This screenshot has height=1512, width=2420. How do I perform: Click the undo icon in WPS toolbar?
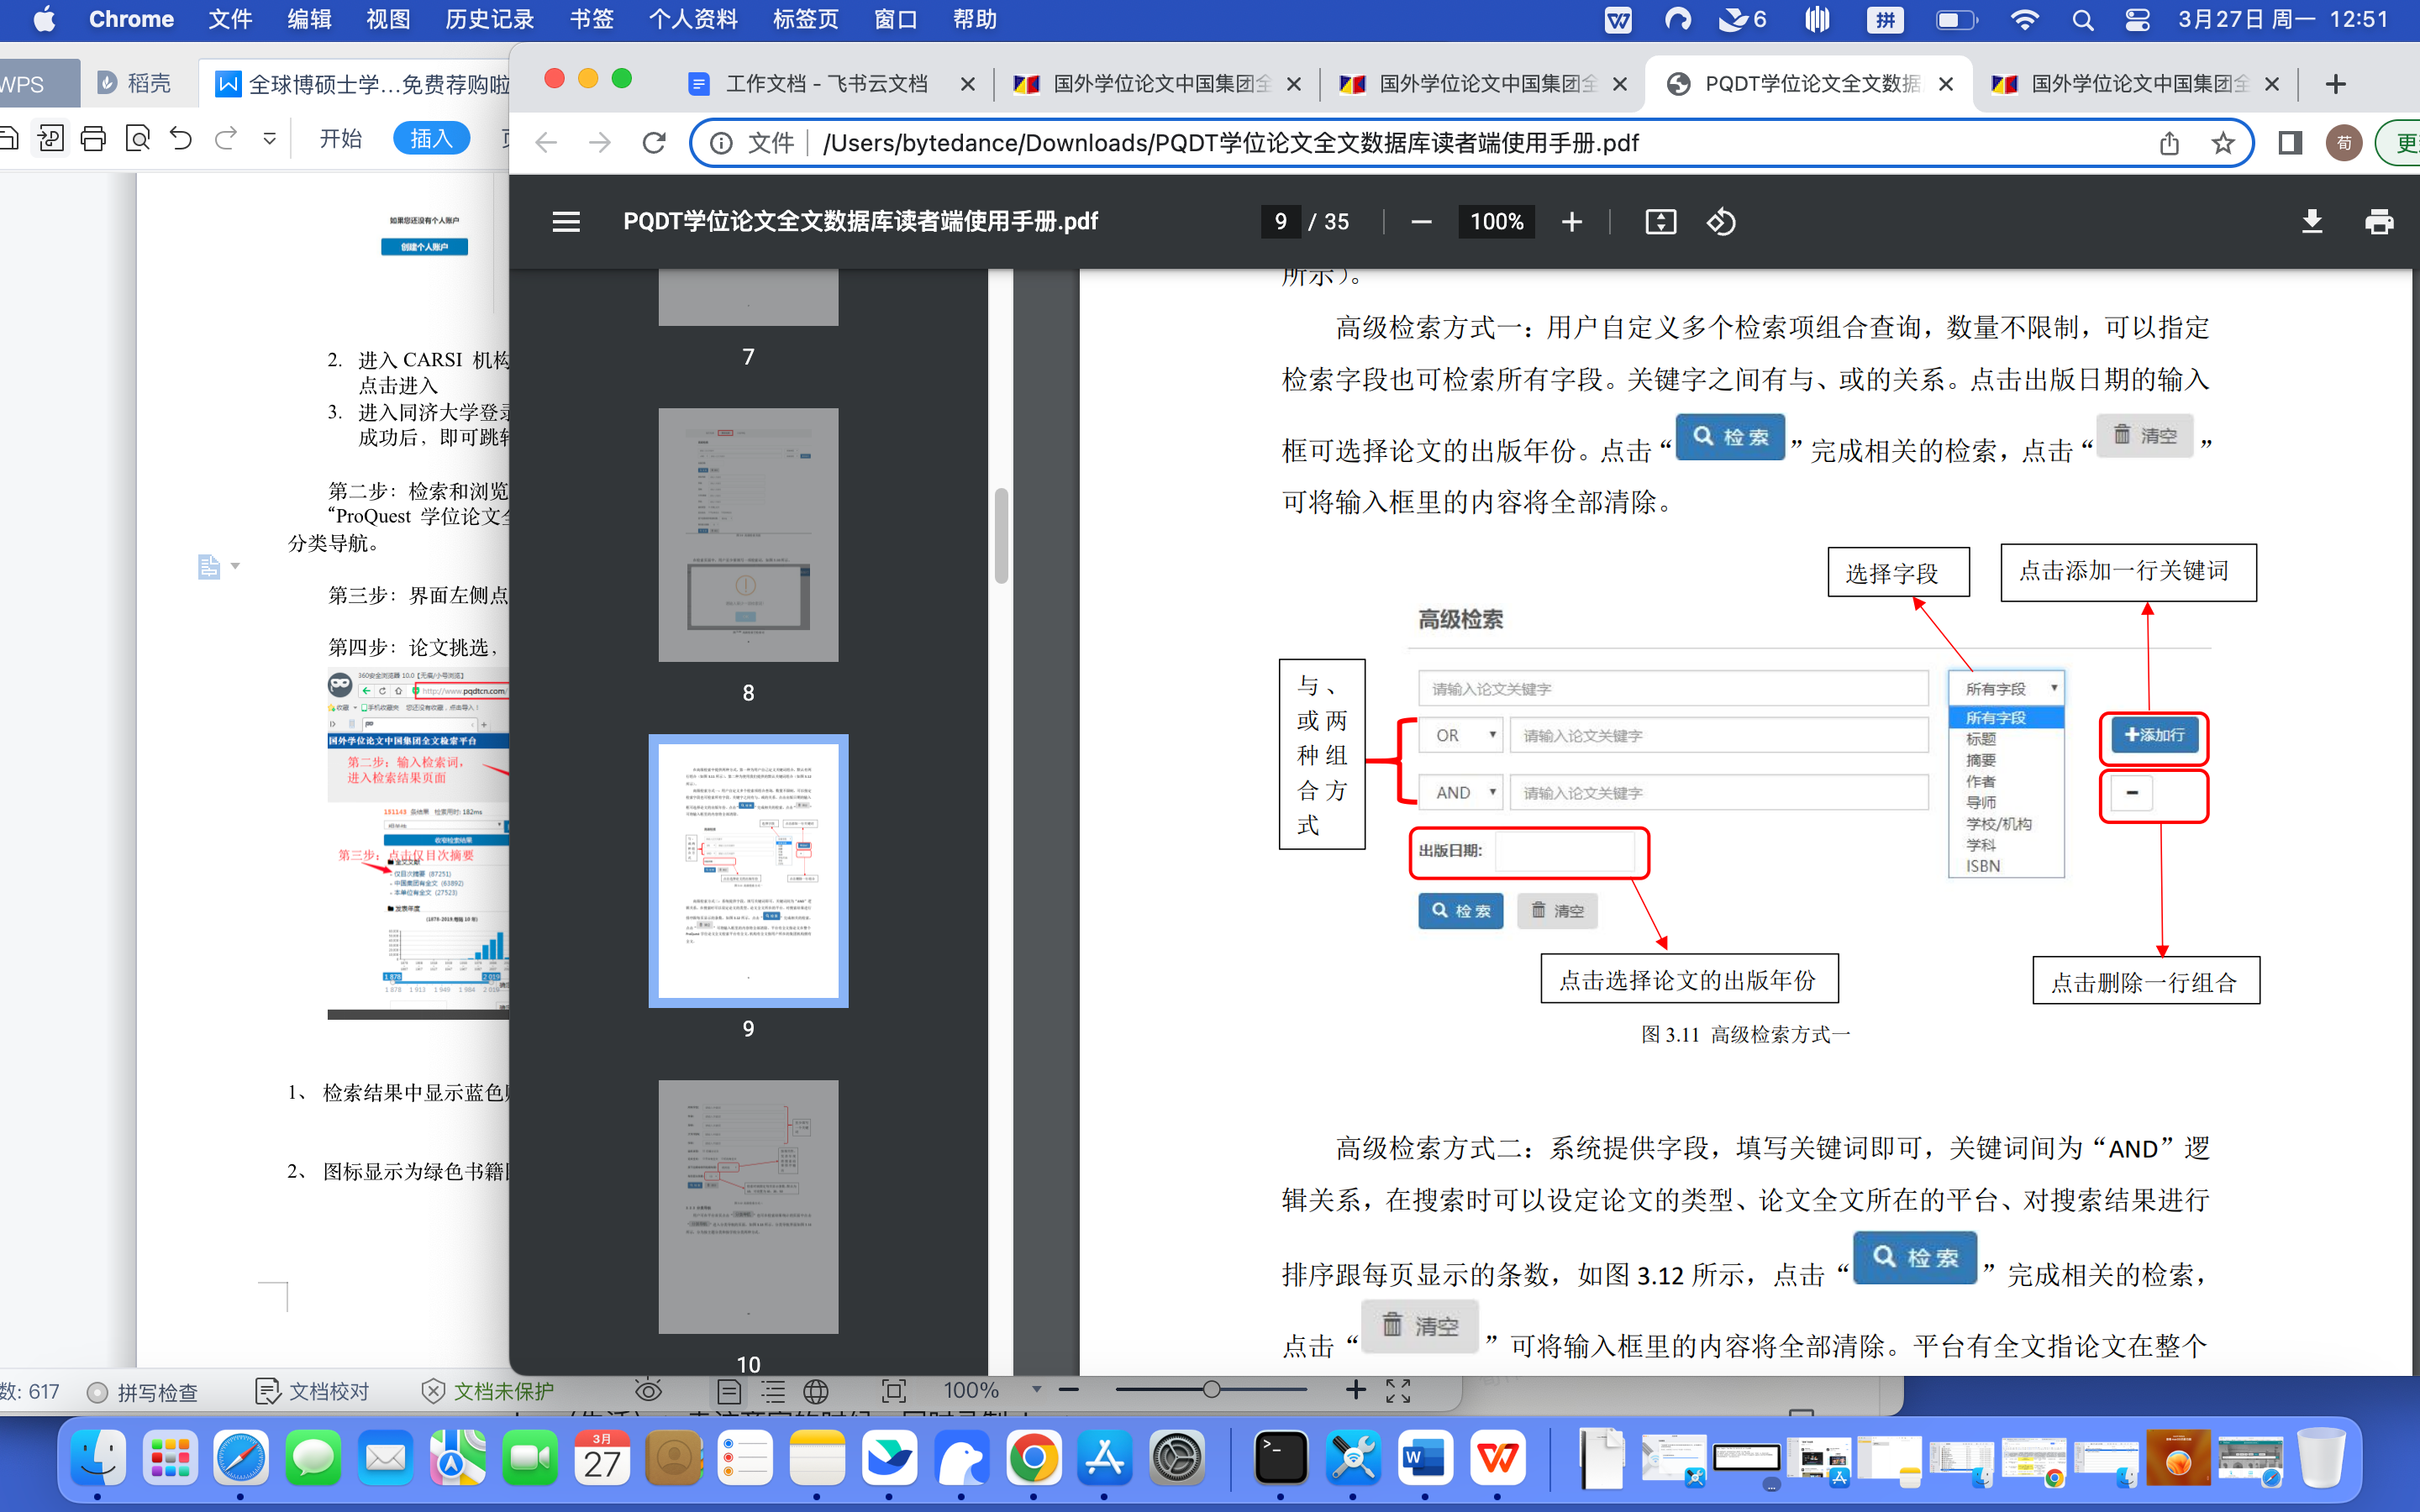181,138
